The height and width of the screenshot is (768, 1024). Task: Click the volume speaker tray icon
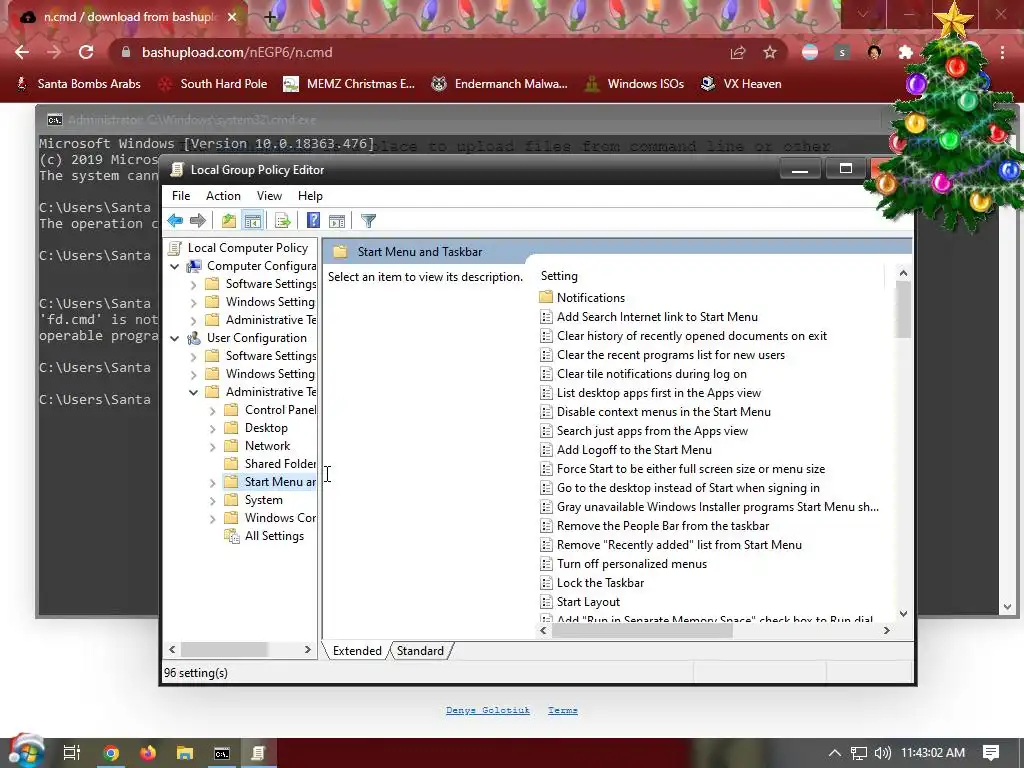pyautogui.click(x=882, y=753)
